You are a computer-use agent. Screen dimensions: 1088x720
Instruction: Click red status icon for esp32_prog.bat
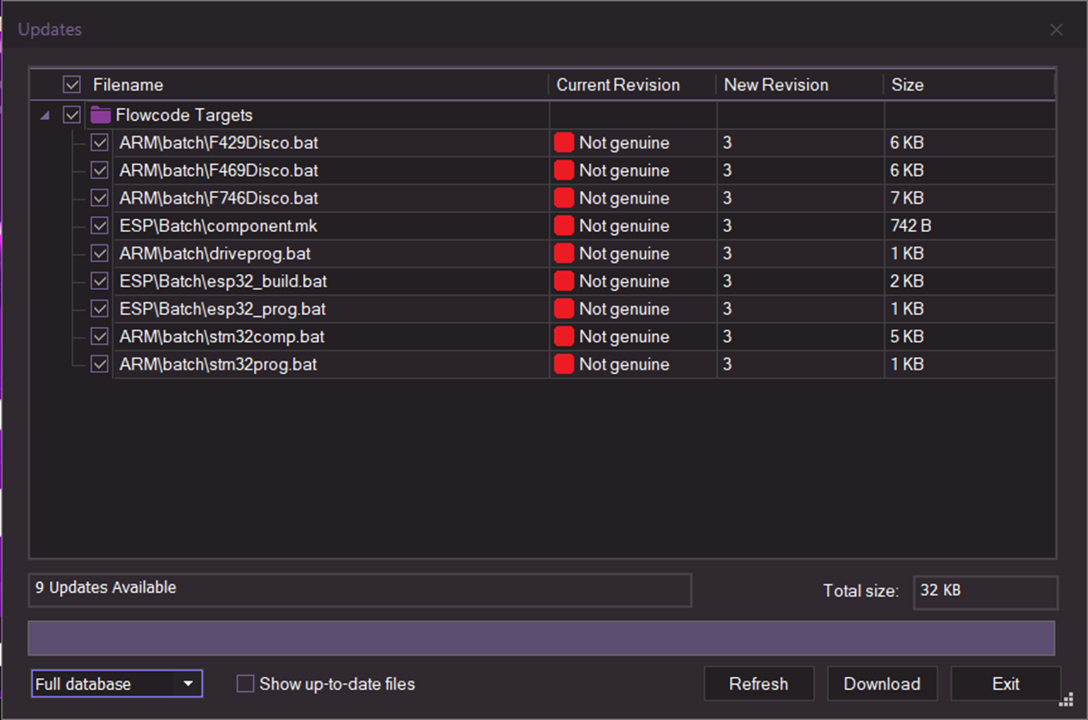(563, 309)
